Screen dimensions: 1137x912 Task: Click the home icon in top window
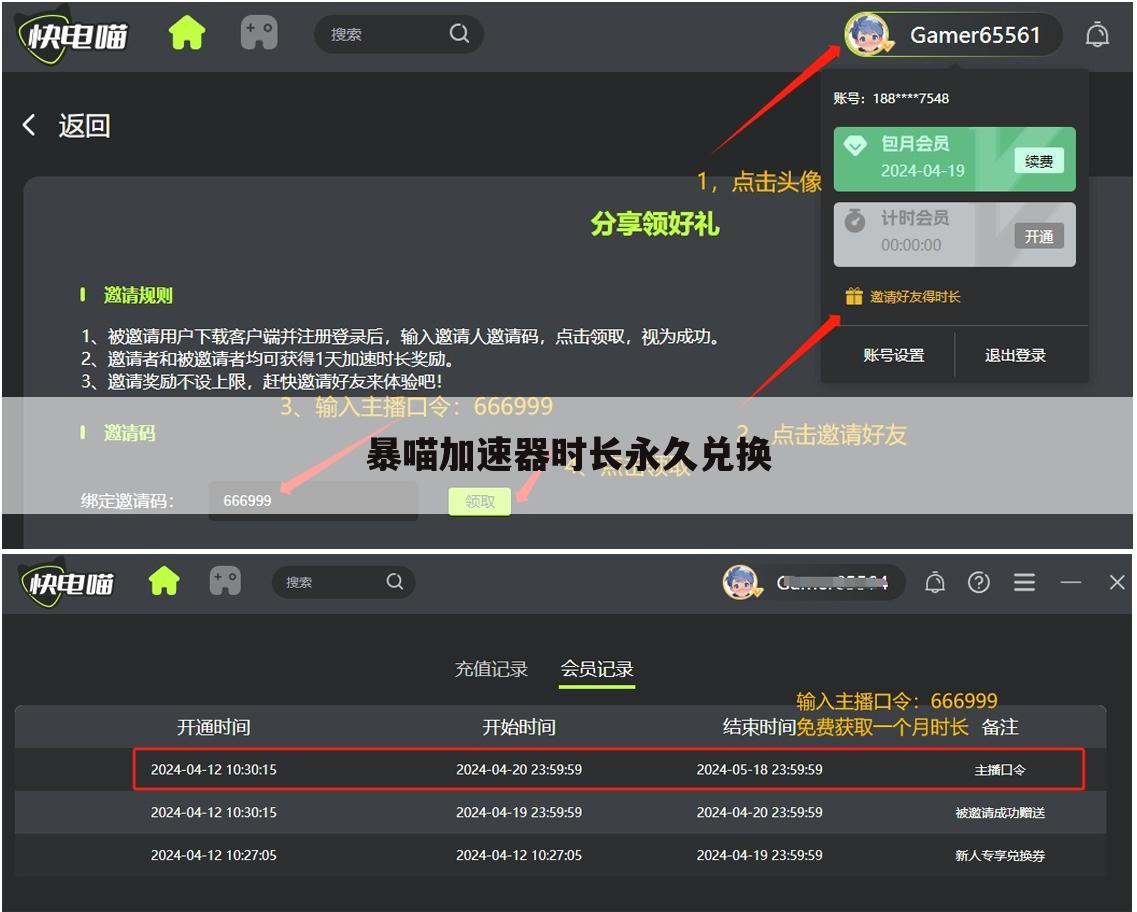[x=187, y=33]
